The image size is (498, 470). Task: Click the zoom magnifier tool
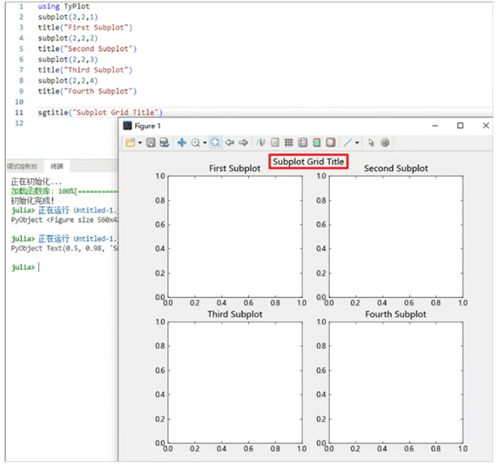[x=195, y=143]
